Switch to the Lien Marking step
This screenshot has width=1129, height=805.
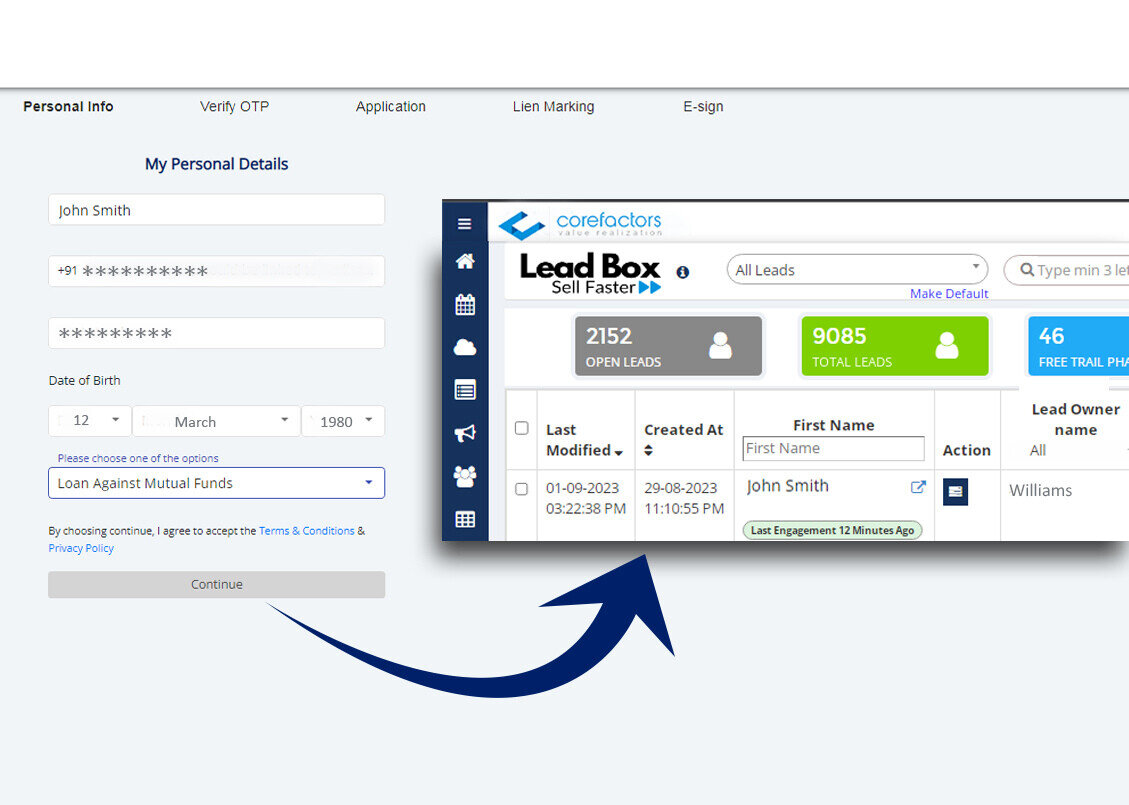(554, 107)
